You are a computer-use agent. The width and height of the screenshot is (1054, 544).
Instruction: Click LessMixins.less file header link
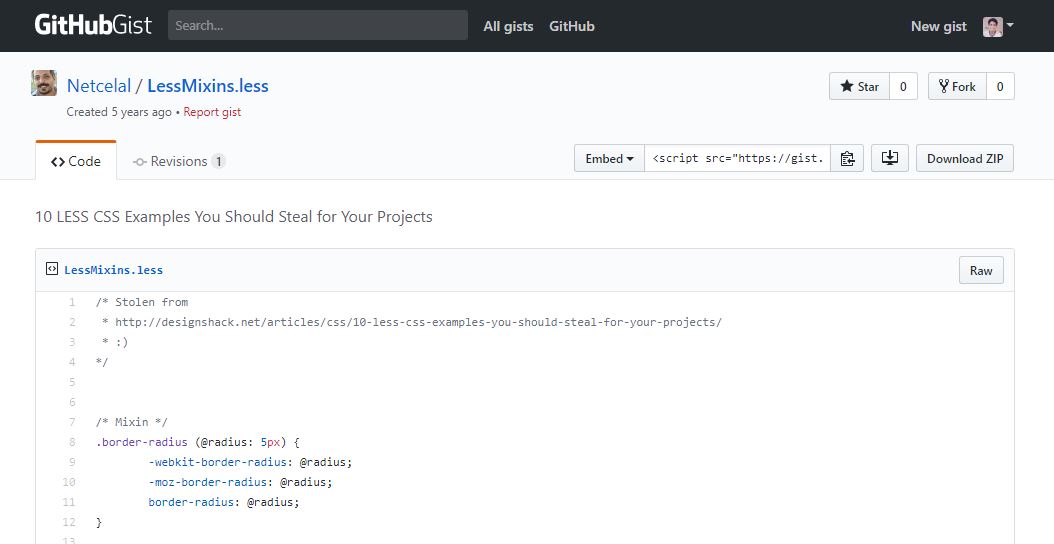114,270
